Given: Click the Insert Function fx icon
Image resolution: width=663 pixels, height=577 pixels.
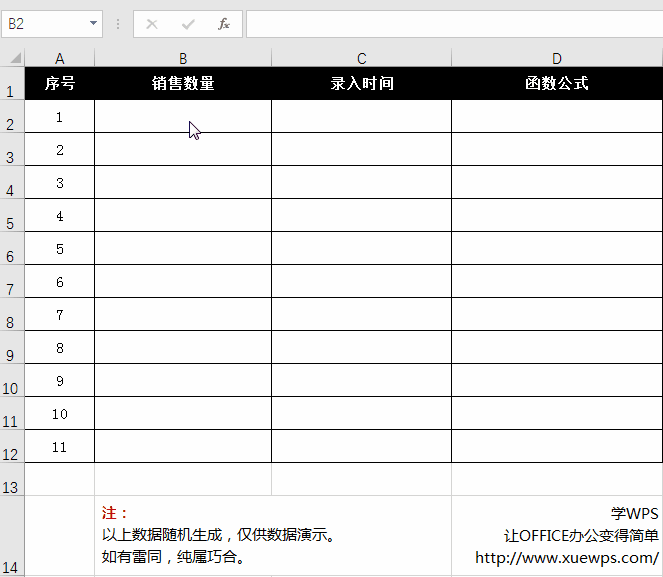Looking at the screenshot, I should (x=224, y=23).
